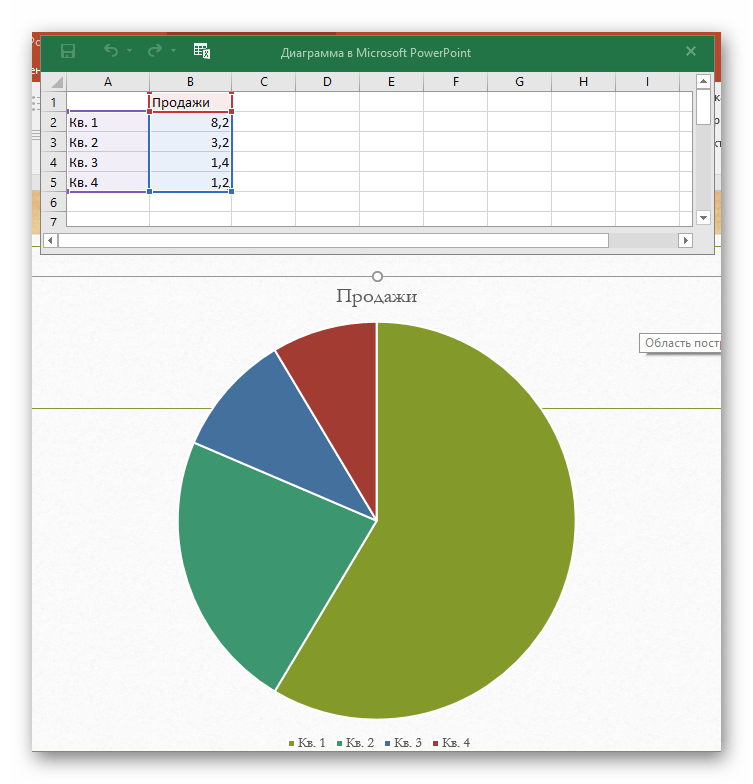Click the Кв. 4 legend entry

tap(452, 742)
